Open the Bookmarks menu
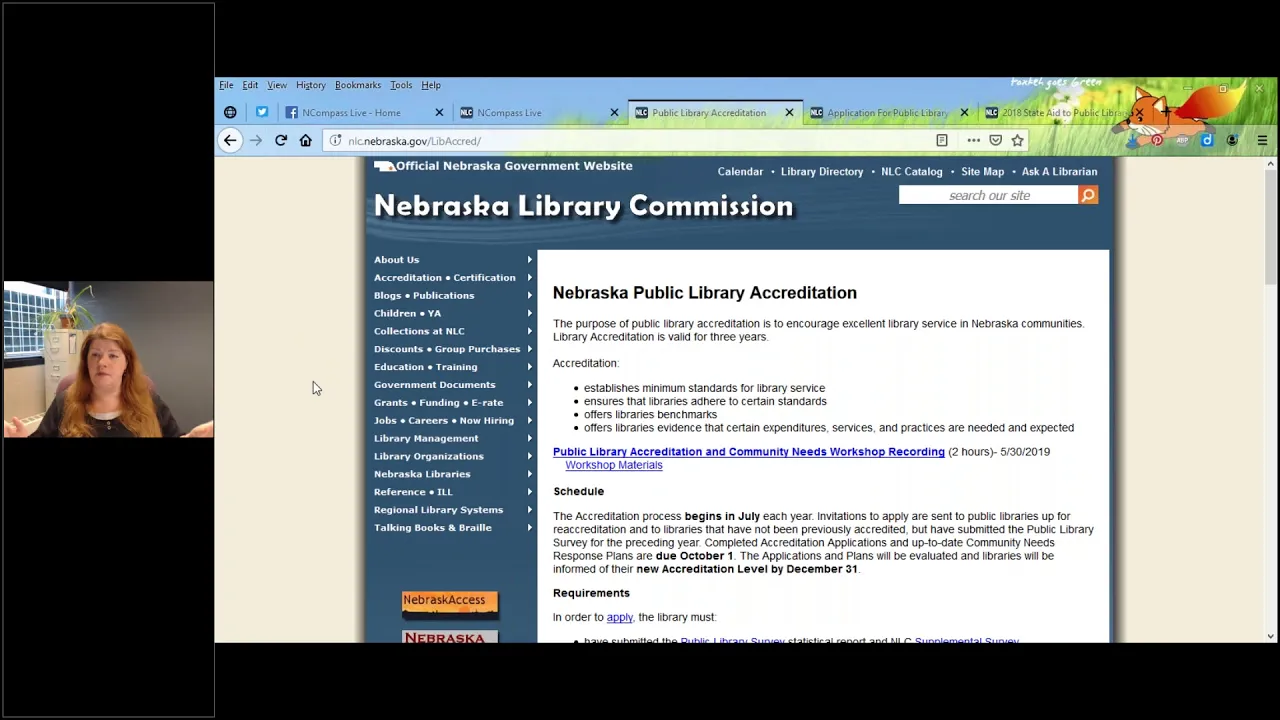This screenshot has height=720, width=1280. (358, 85)
